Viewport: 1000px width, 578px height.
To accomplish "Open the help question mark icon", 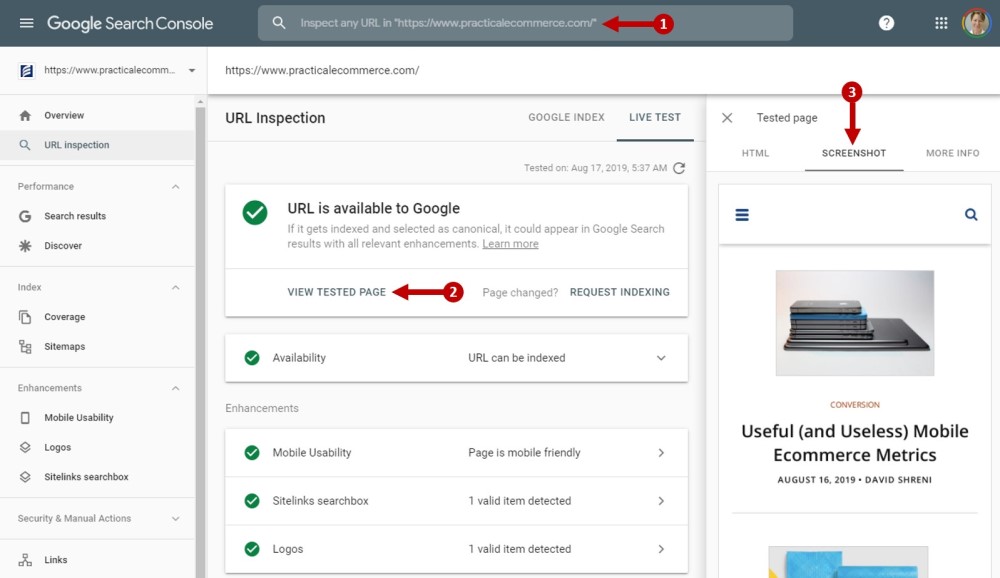I will (886, 24).
